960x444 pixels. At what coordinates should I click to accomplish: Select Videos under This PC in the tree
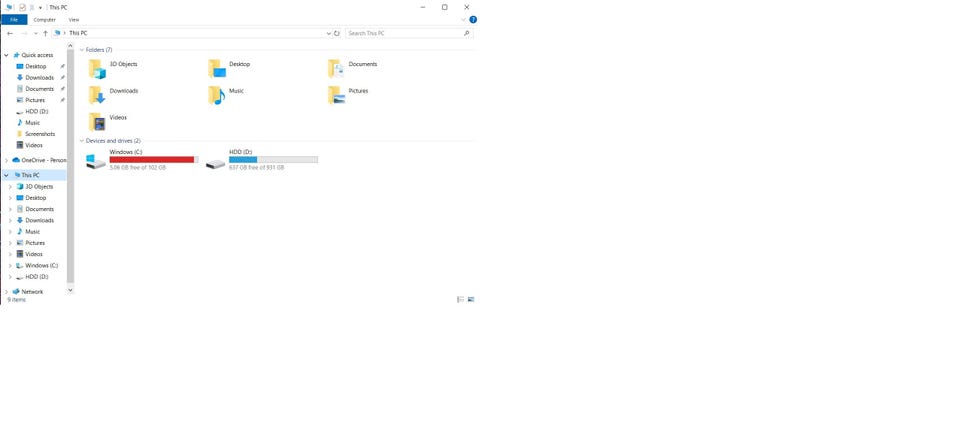pyautogui.click(x=34, y=254)
